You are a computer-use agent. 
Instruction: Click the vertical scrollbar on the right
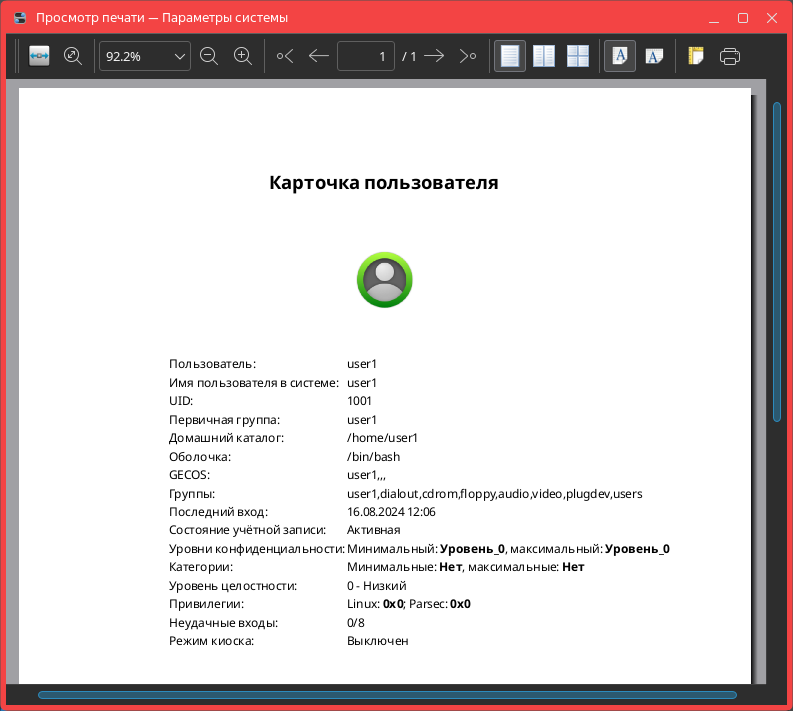(777, 260)
